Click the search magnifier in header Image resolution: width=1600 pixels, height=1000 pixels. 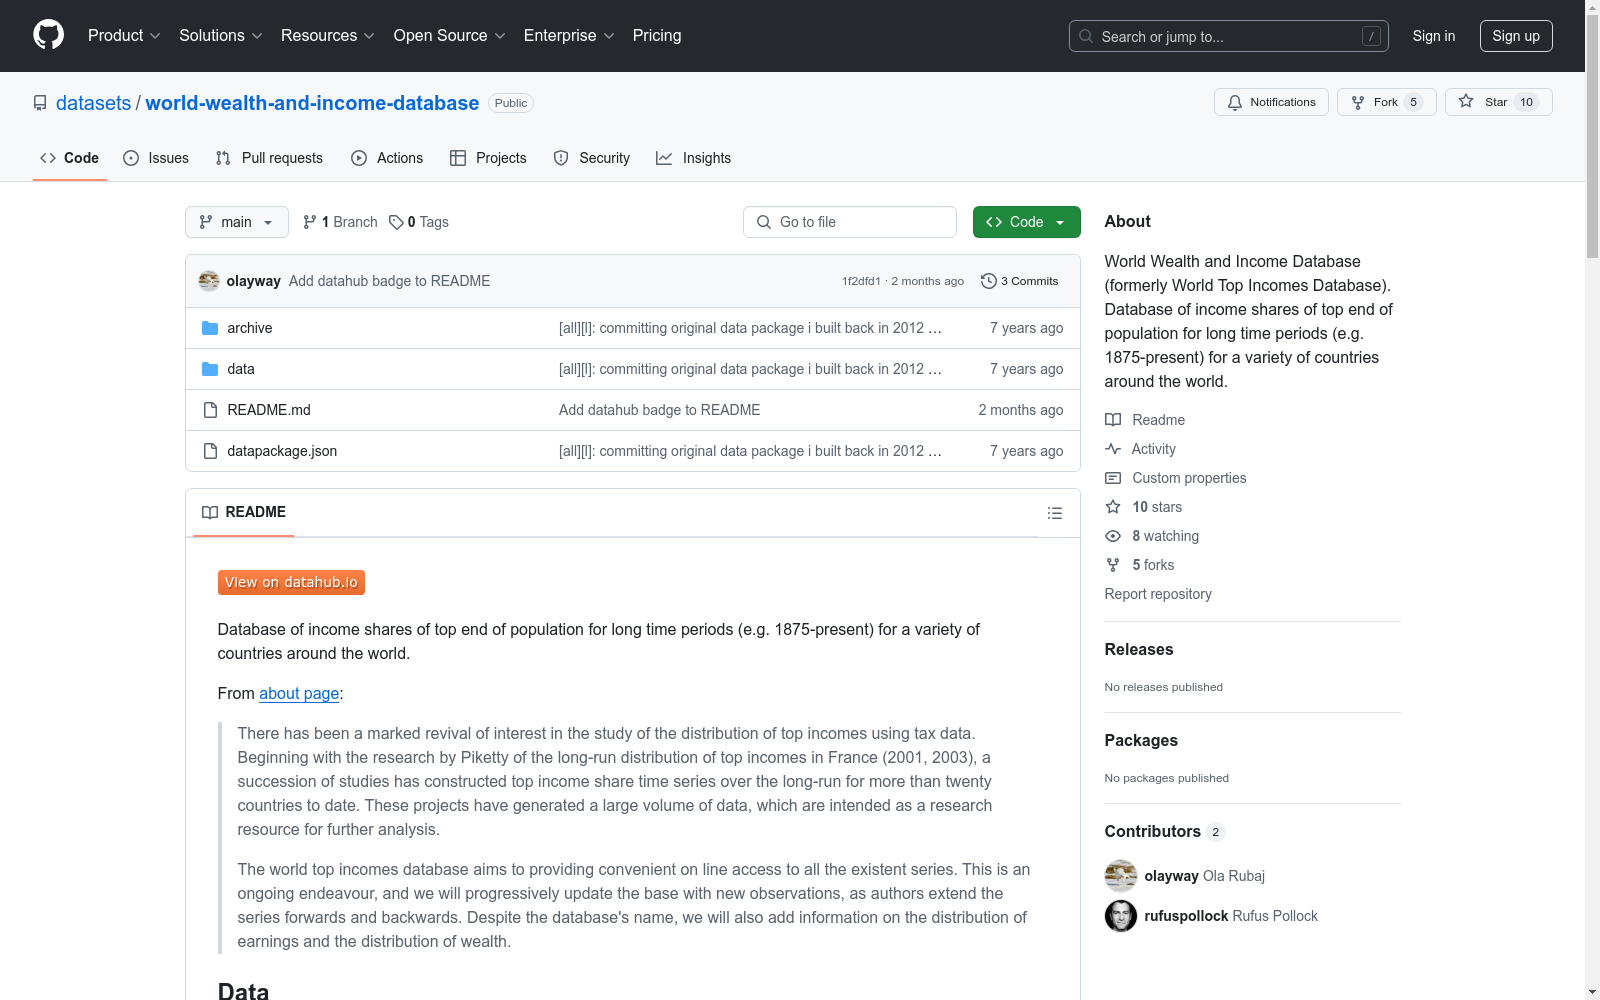point(1086,36)
